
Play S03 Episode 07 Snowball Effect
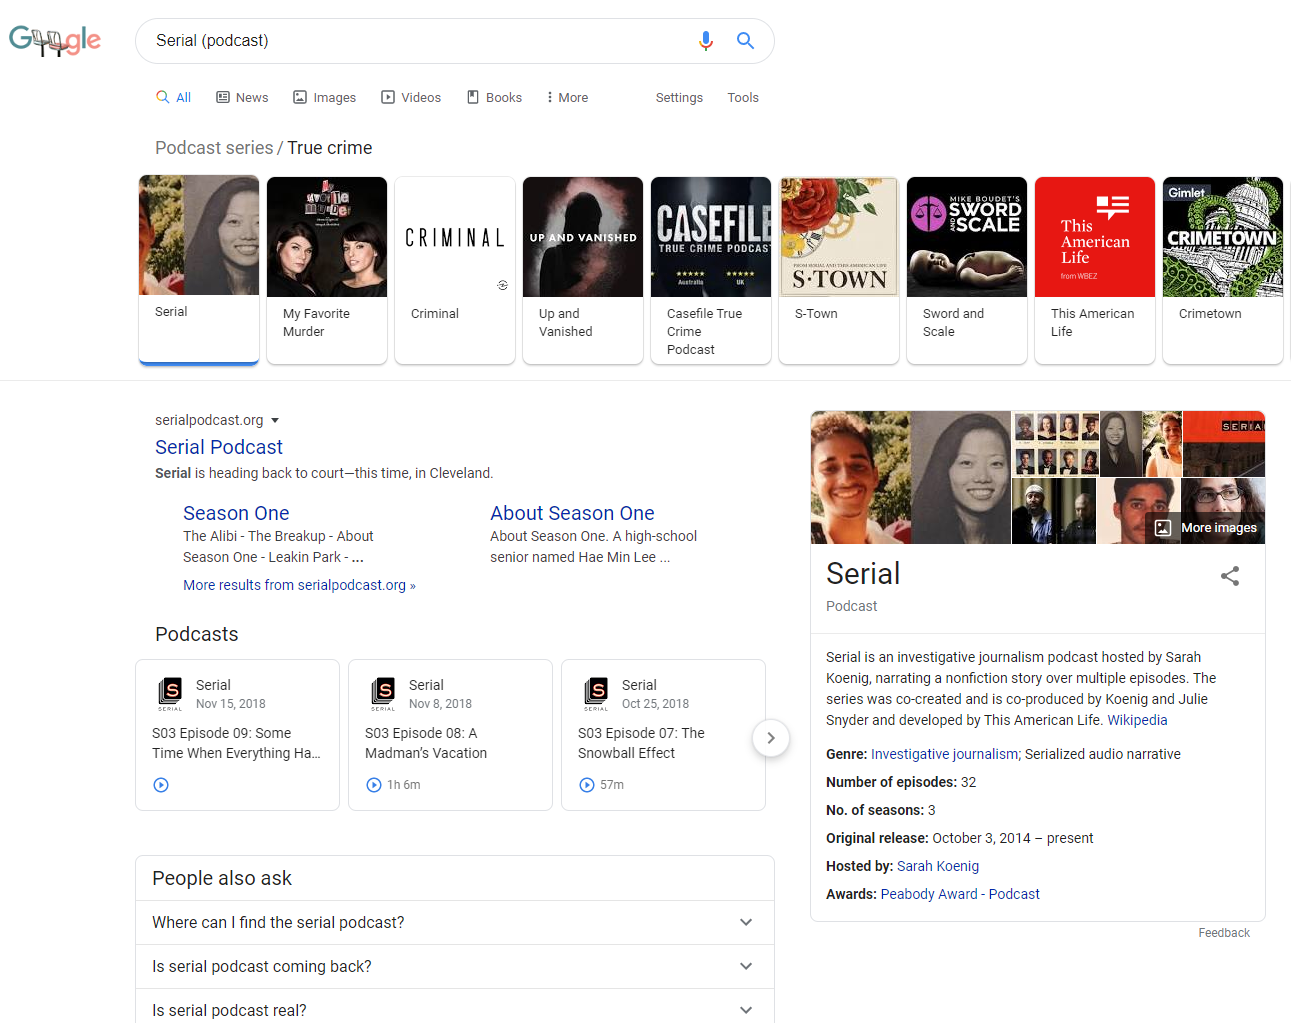pos(587,785)
